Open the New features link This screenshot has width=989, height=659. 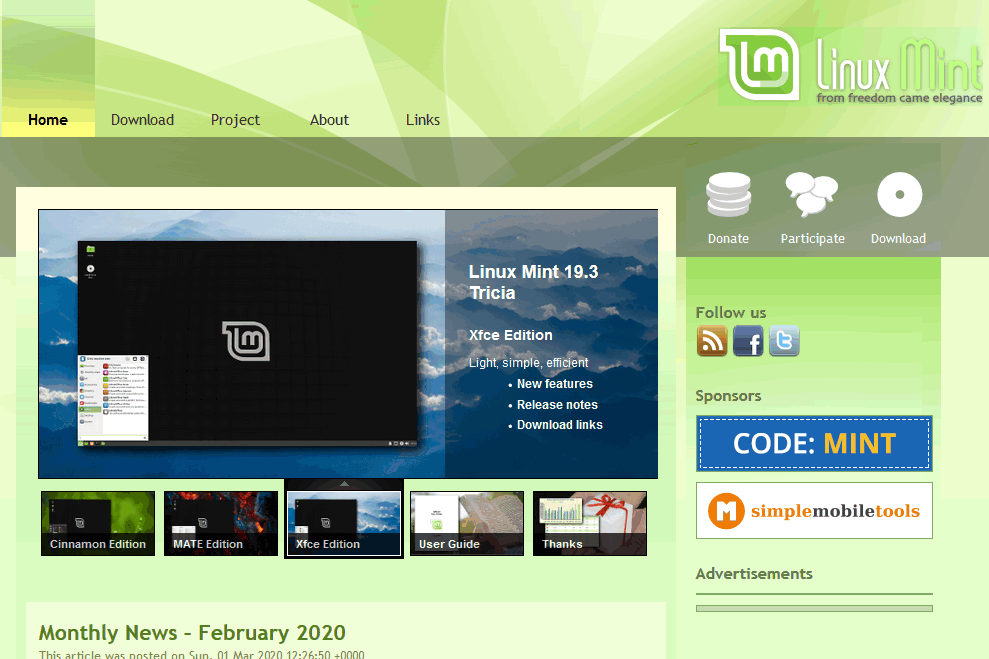pyautogui.click(x=555, y=383)
